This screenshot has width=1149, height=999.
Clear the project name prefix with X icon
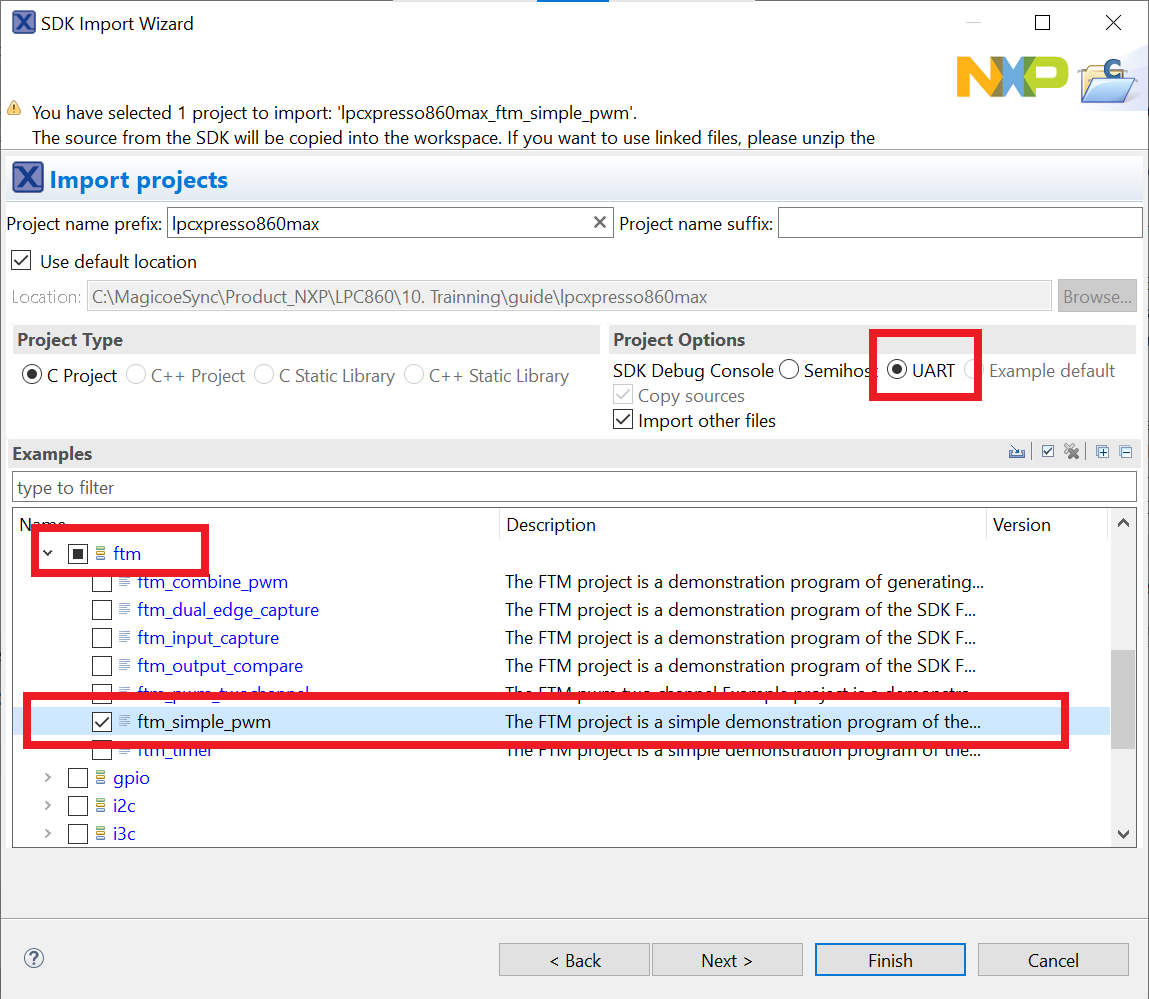tap(600, 223)
